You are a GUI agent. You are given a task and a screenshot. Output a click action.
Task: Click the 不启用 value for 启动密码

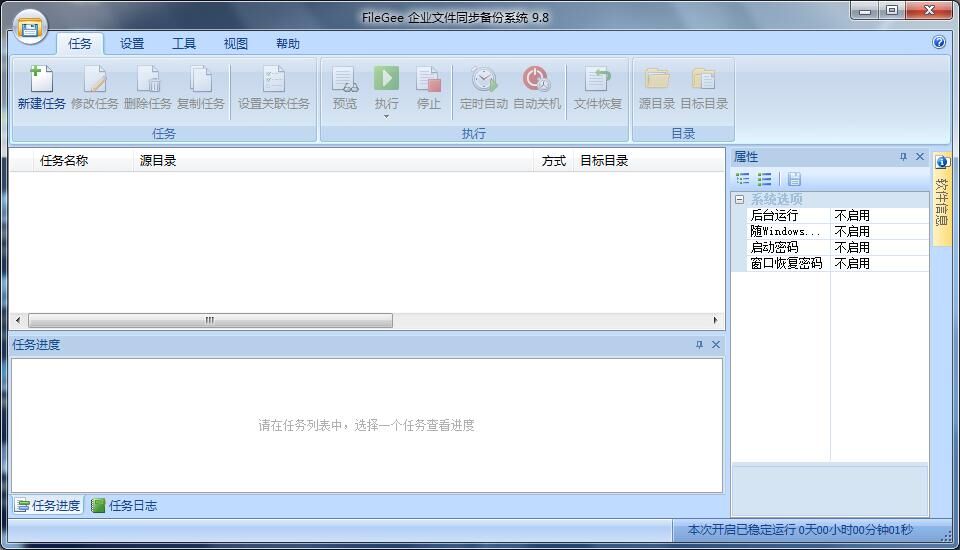(x=852, y=247)
